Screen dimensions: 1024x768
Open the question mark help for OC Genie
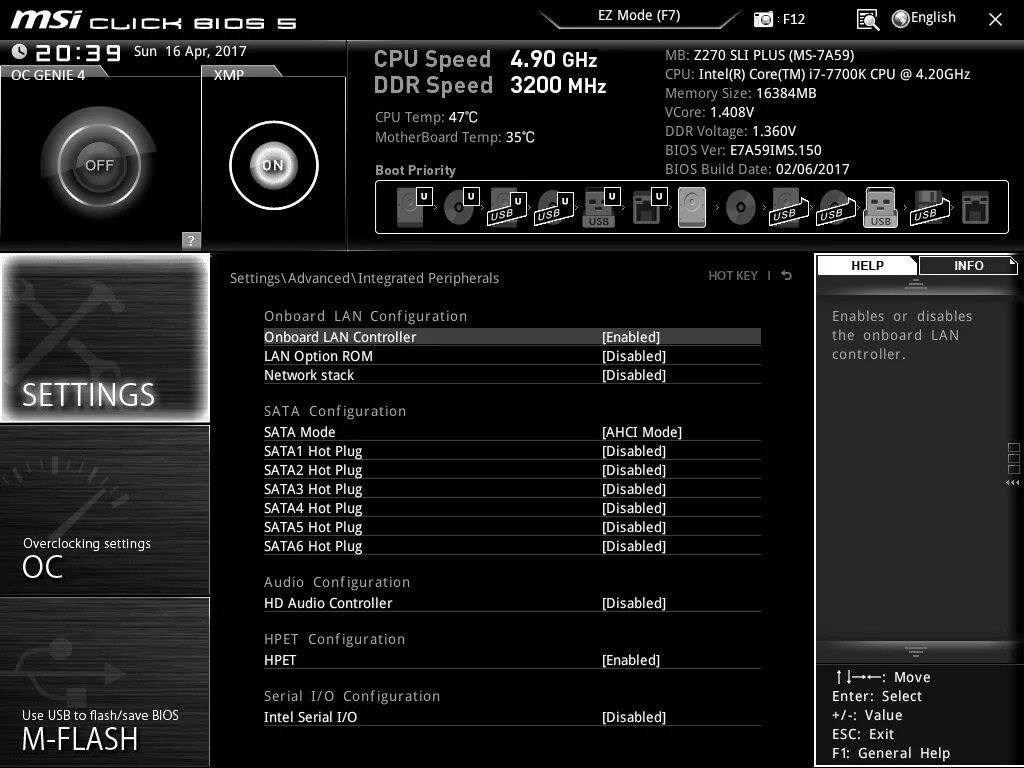coord(191,240)
